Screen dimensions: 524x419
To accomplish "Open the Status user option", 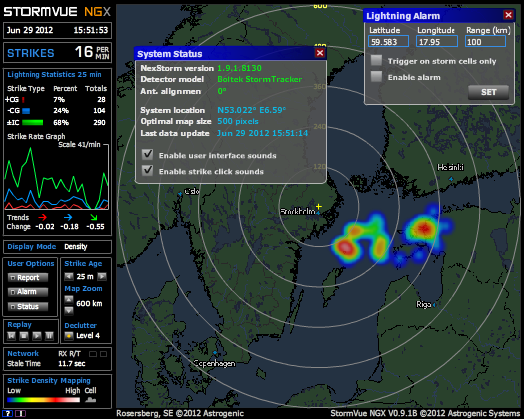I will pyautogui.click(x=28, y=306).
